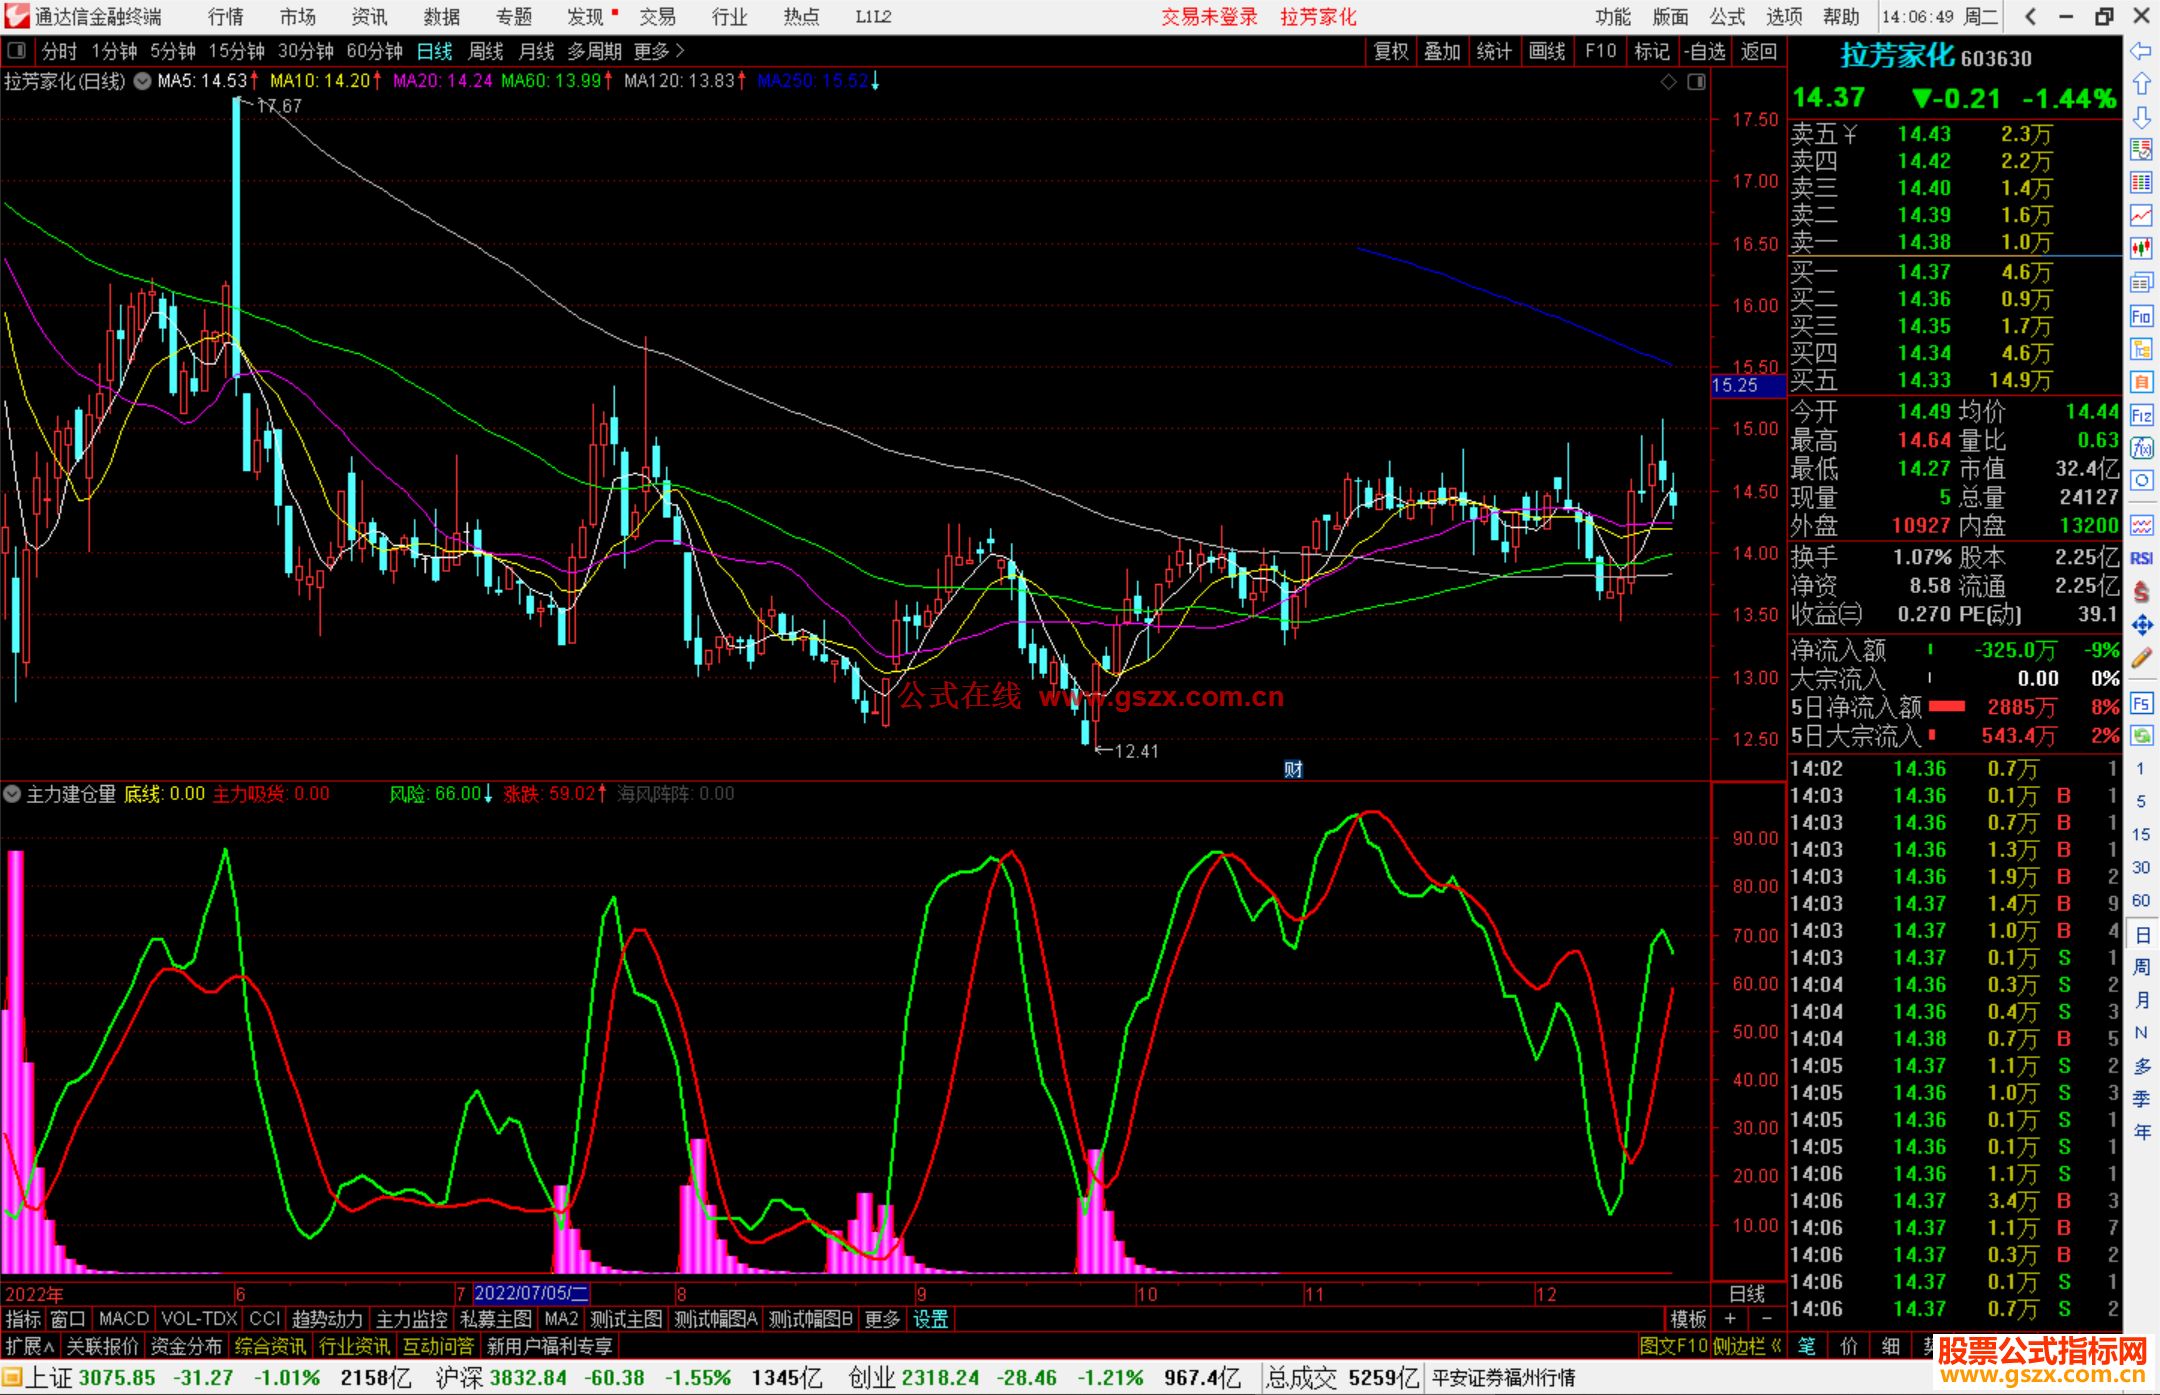Viewport: 2160px width, 1395px height.
Task: Click the 画线 draw line button
Action: [1546, 51]
